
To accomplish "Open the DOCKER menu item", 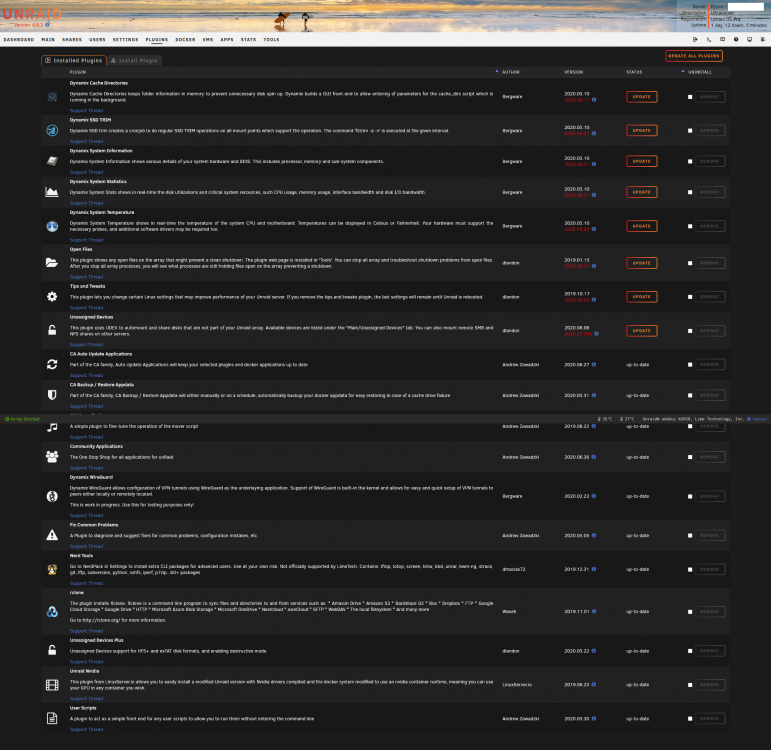I will 185,39.
